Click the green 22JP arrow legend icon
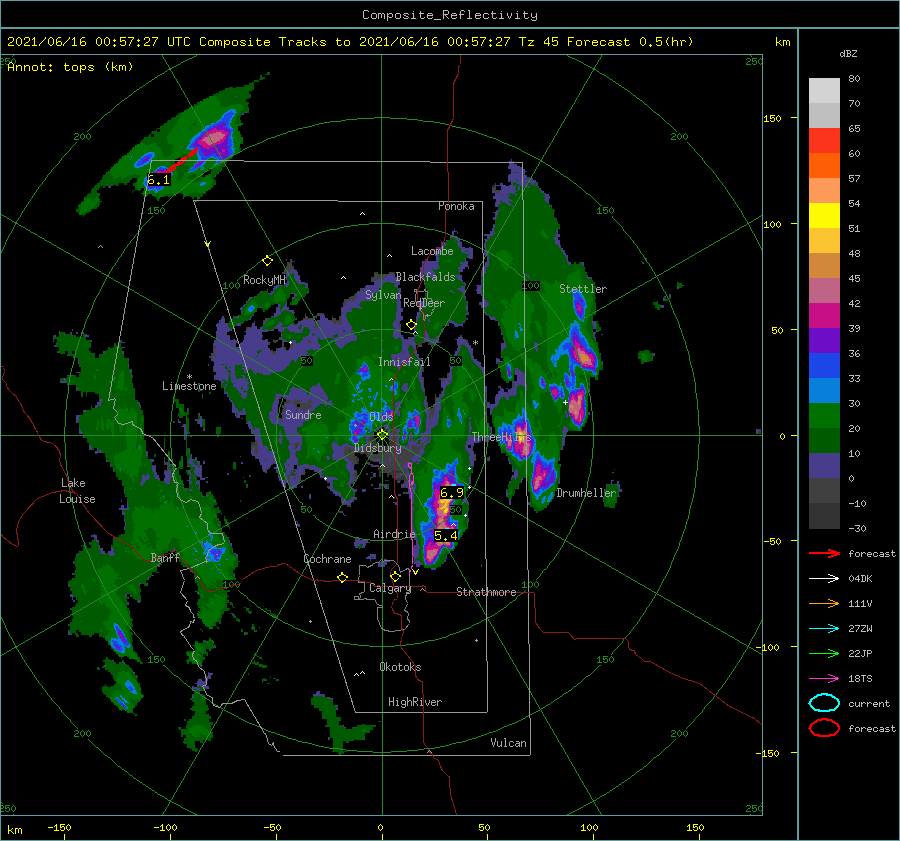Image resolution: width=900 pixels, height=841 pixels. 824,653
